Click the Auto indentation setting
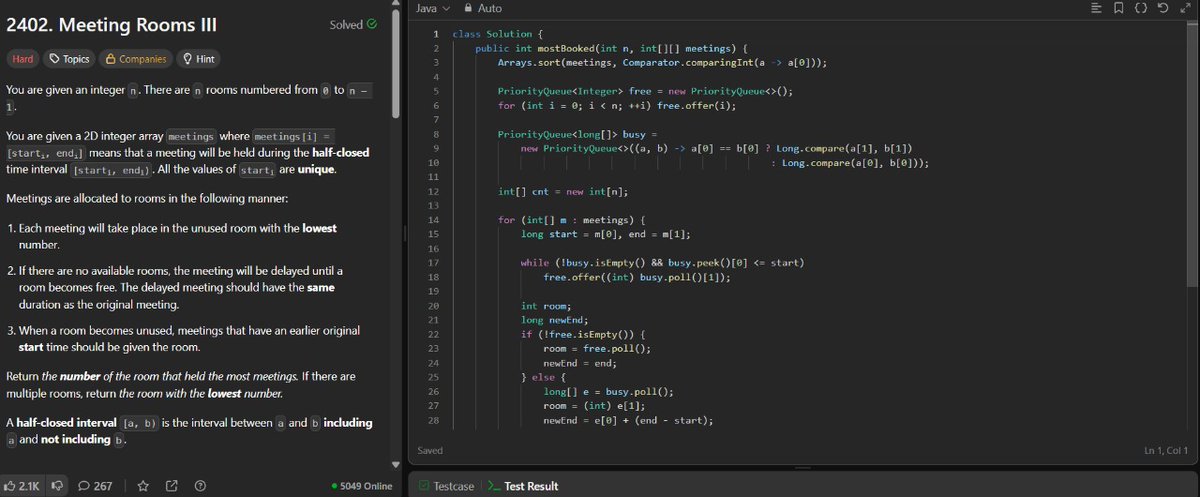The image size is (1200, 497). point(490,8)
